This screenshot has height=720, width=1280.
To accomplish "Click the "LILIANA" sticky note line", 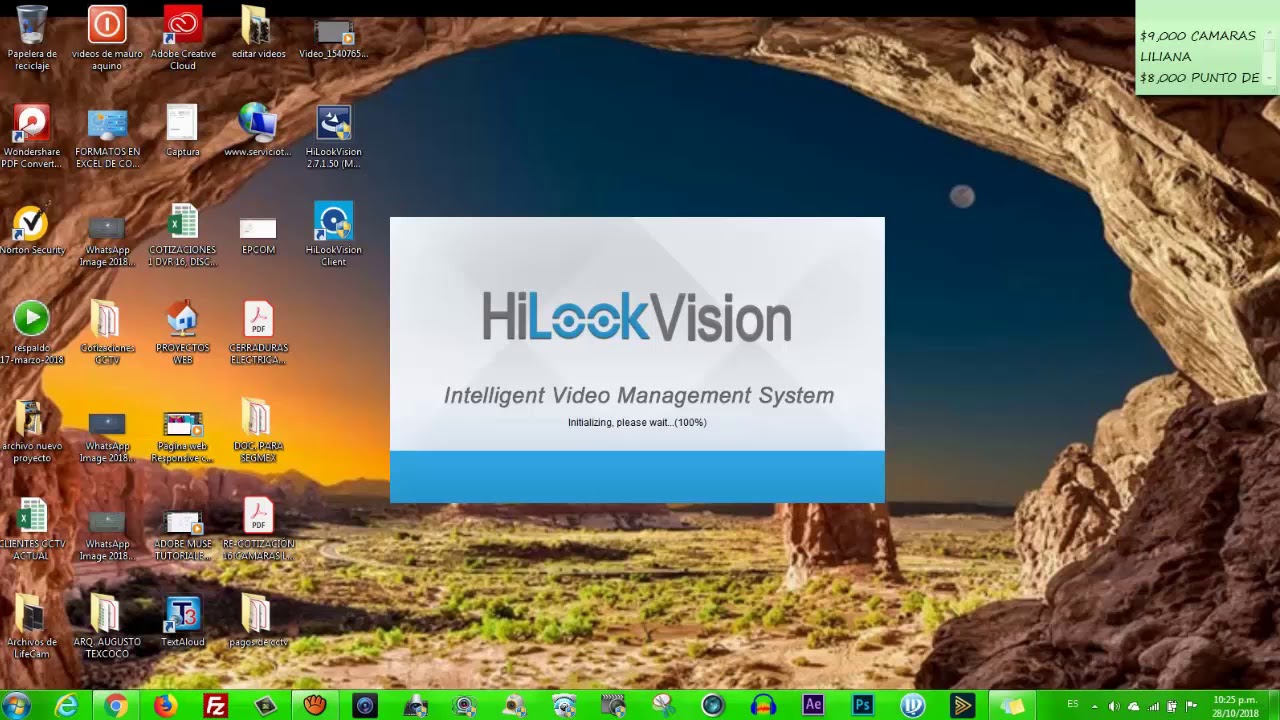I will click(1165, 57).
